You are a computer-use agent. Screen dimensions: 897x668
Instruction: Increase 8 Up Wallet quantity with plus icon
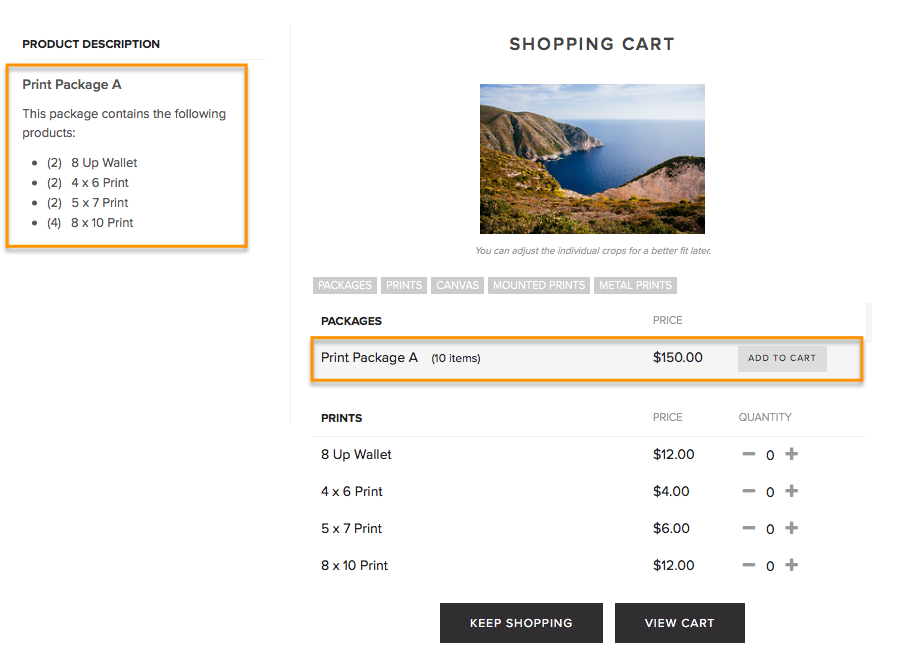click(x=791, y=454)
